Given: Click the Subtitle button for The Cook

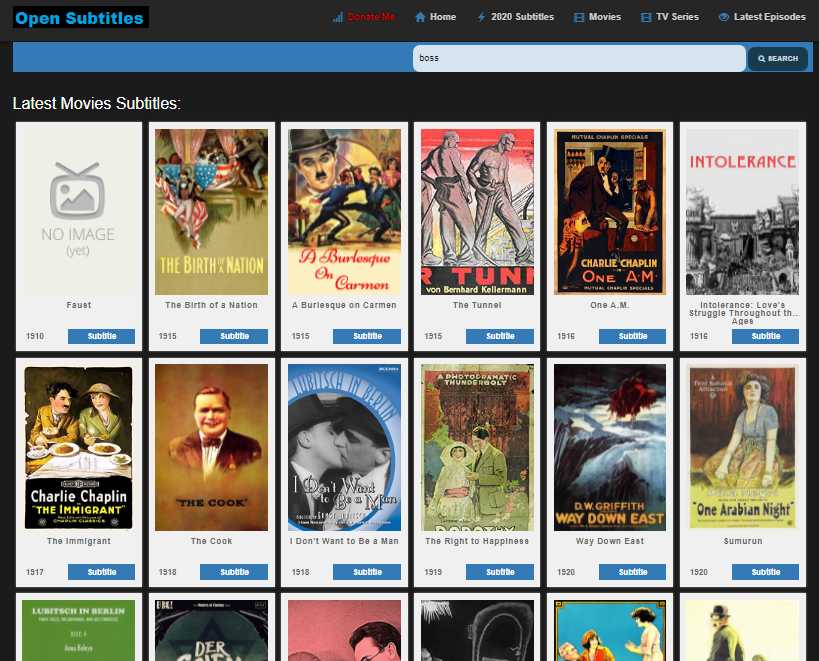Looking at the screenshot, I should [x=234, y=572].
